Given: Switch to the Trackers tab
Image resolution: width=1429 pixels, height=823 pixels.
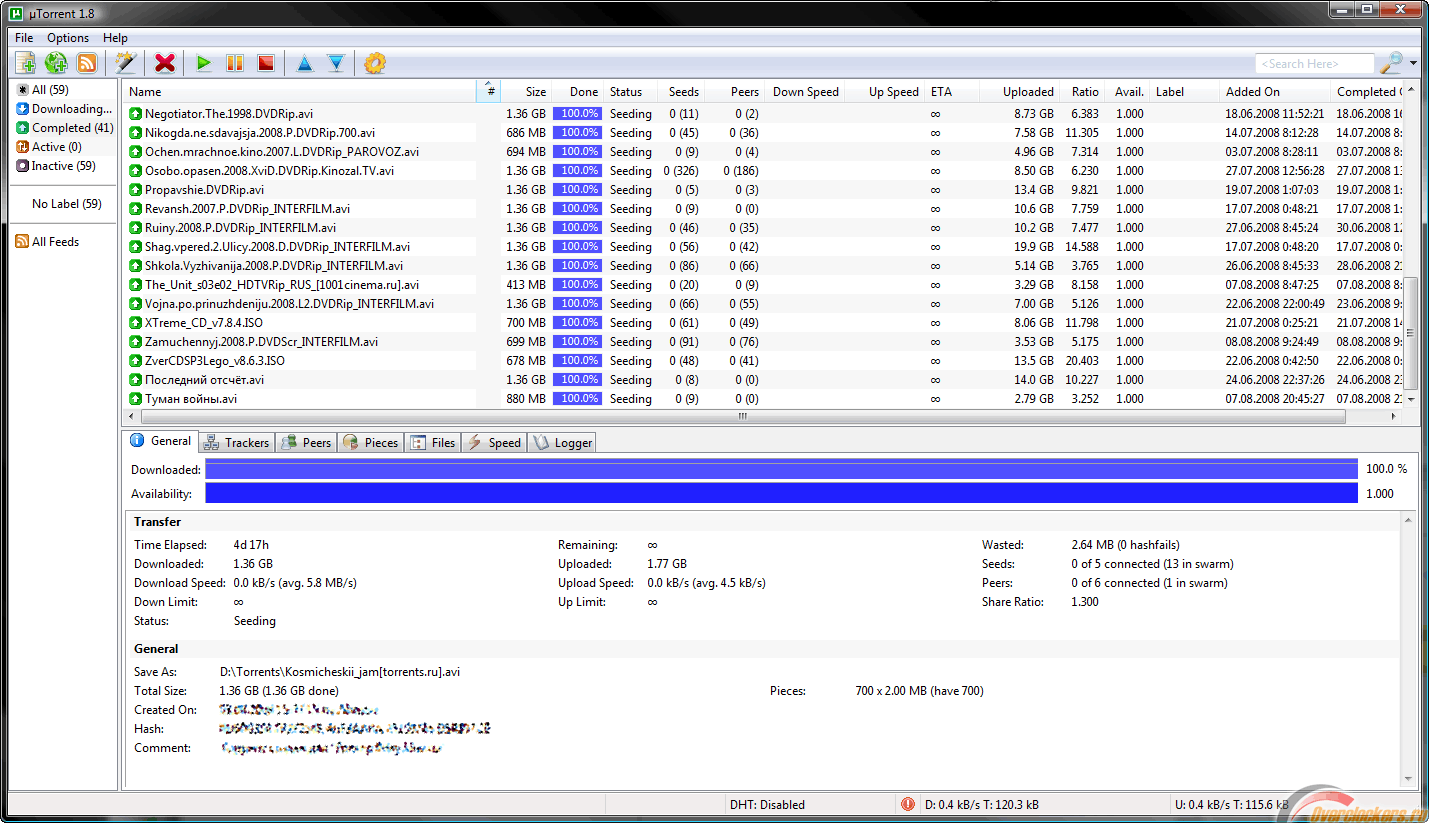Looking at the screenshot, I should tap(236, 441).
